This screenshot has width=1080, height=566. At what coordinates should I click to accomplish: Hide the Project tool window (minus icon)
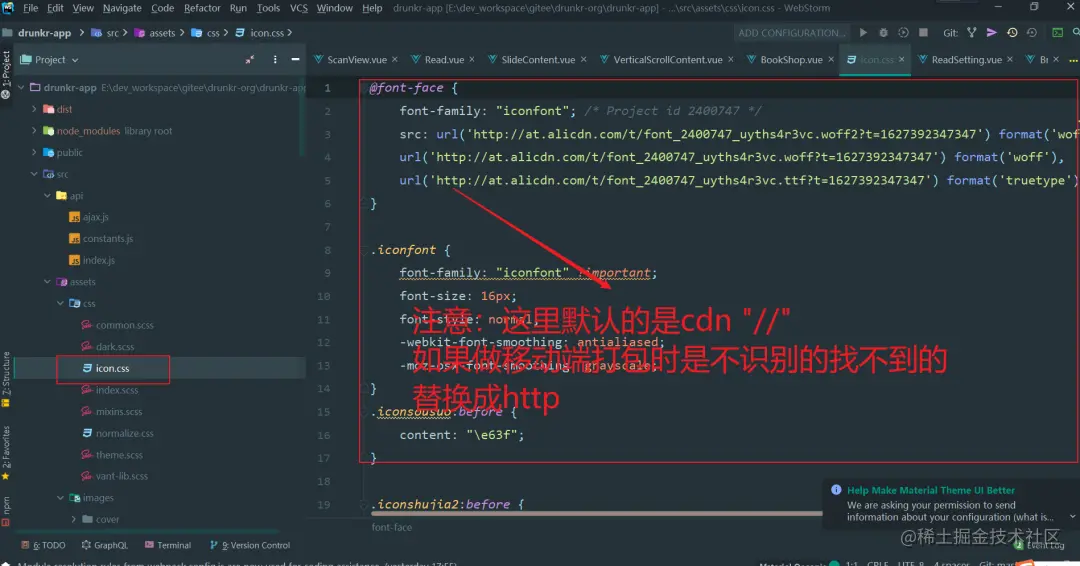[295, 60]
